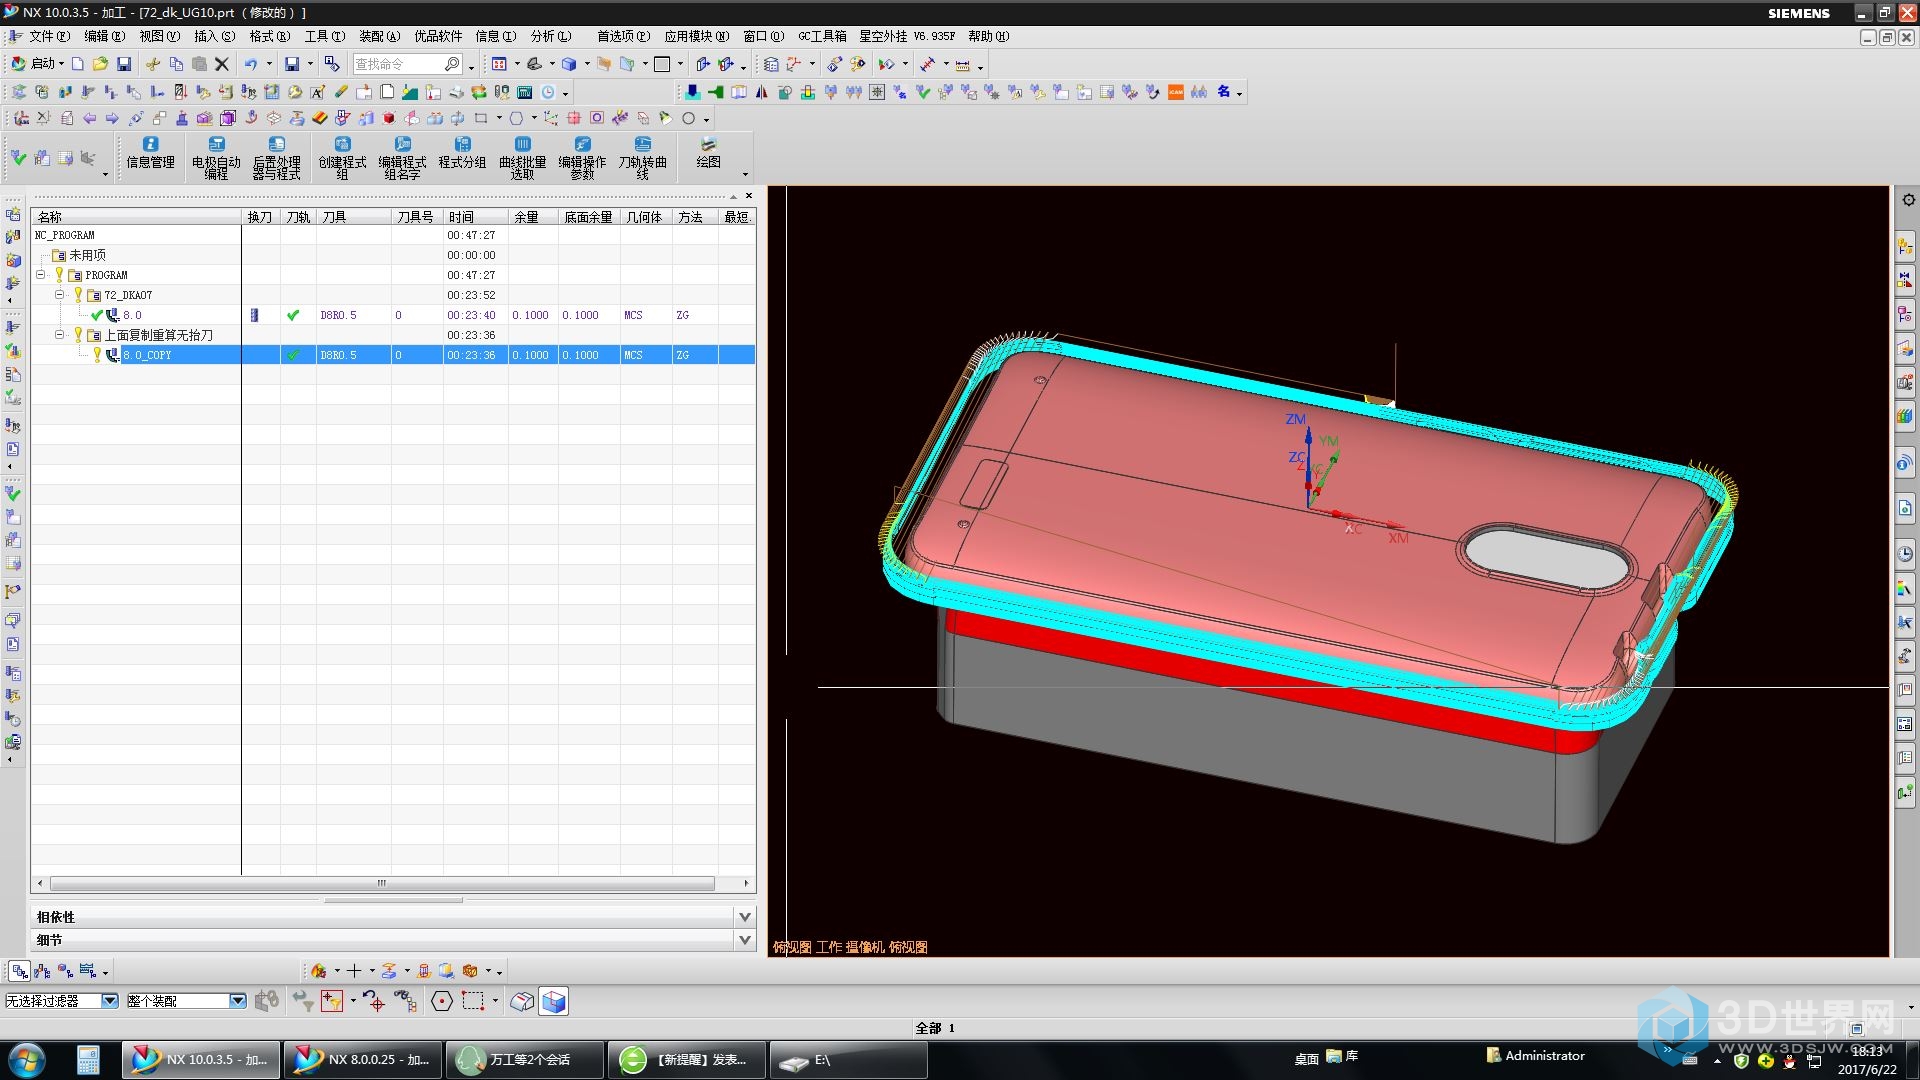
Task: Save part with the floppy disk icon
Action: click(x=124, y=64)
